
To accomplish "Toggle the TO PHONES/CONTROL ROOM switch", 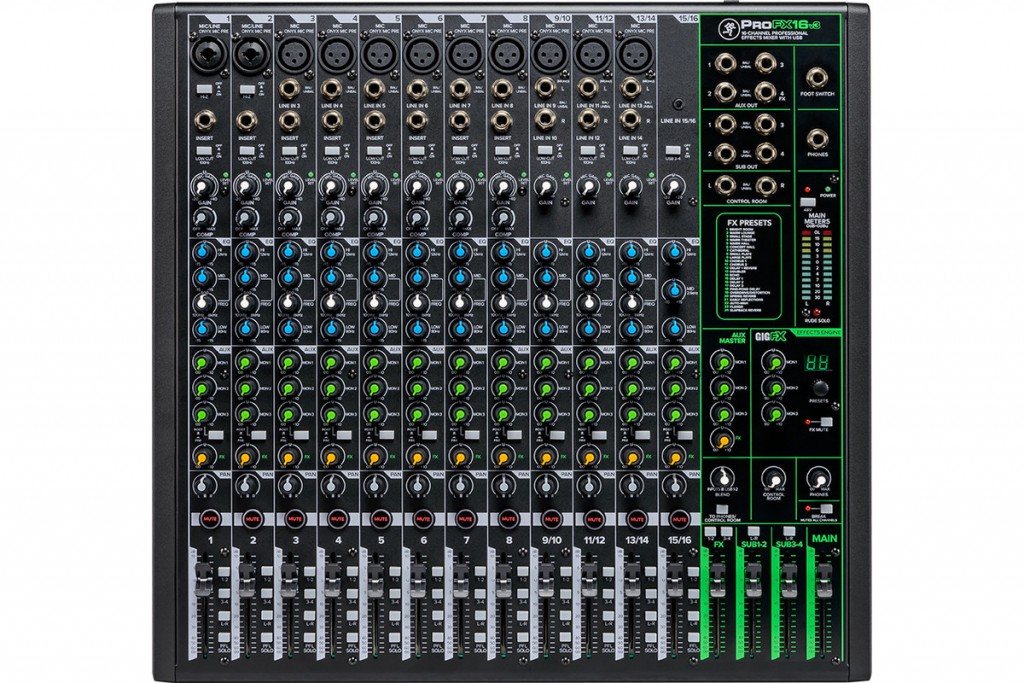I will [720, 509].
